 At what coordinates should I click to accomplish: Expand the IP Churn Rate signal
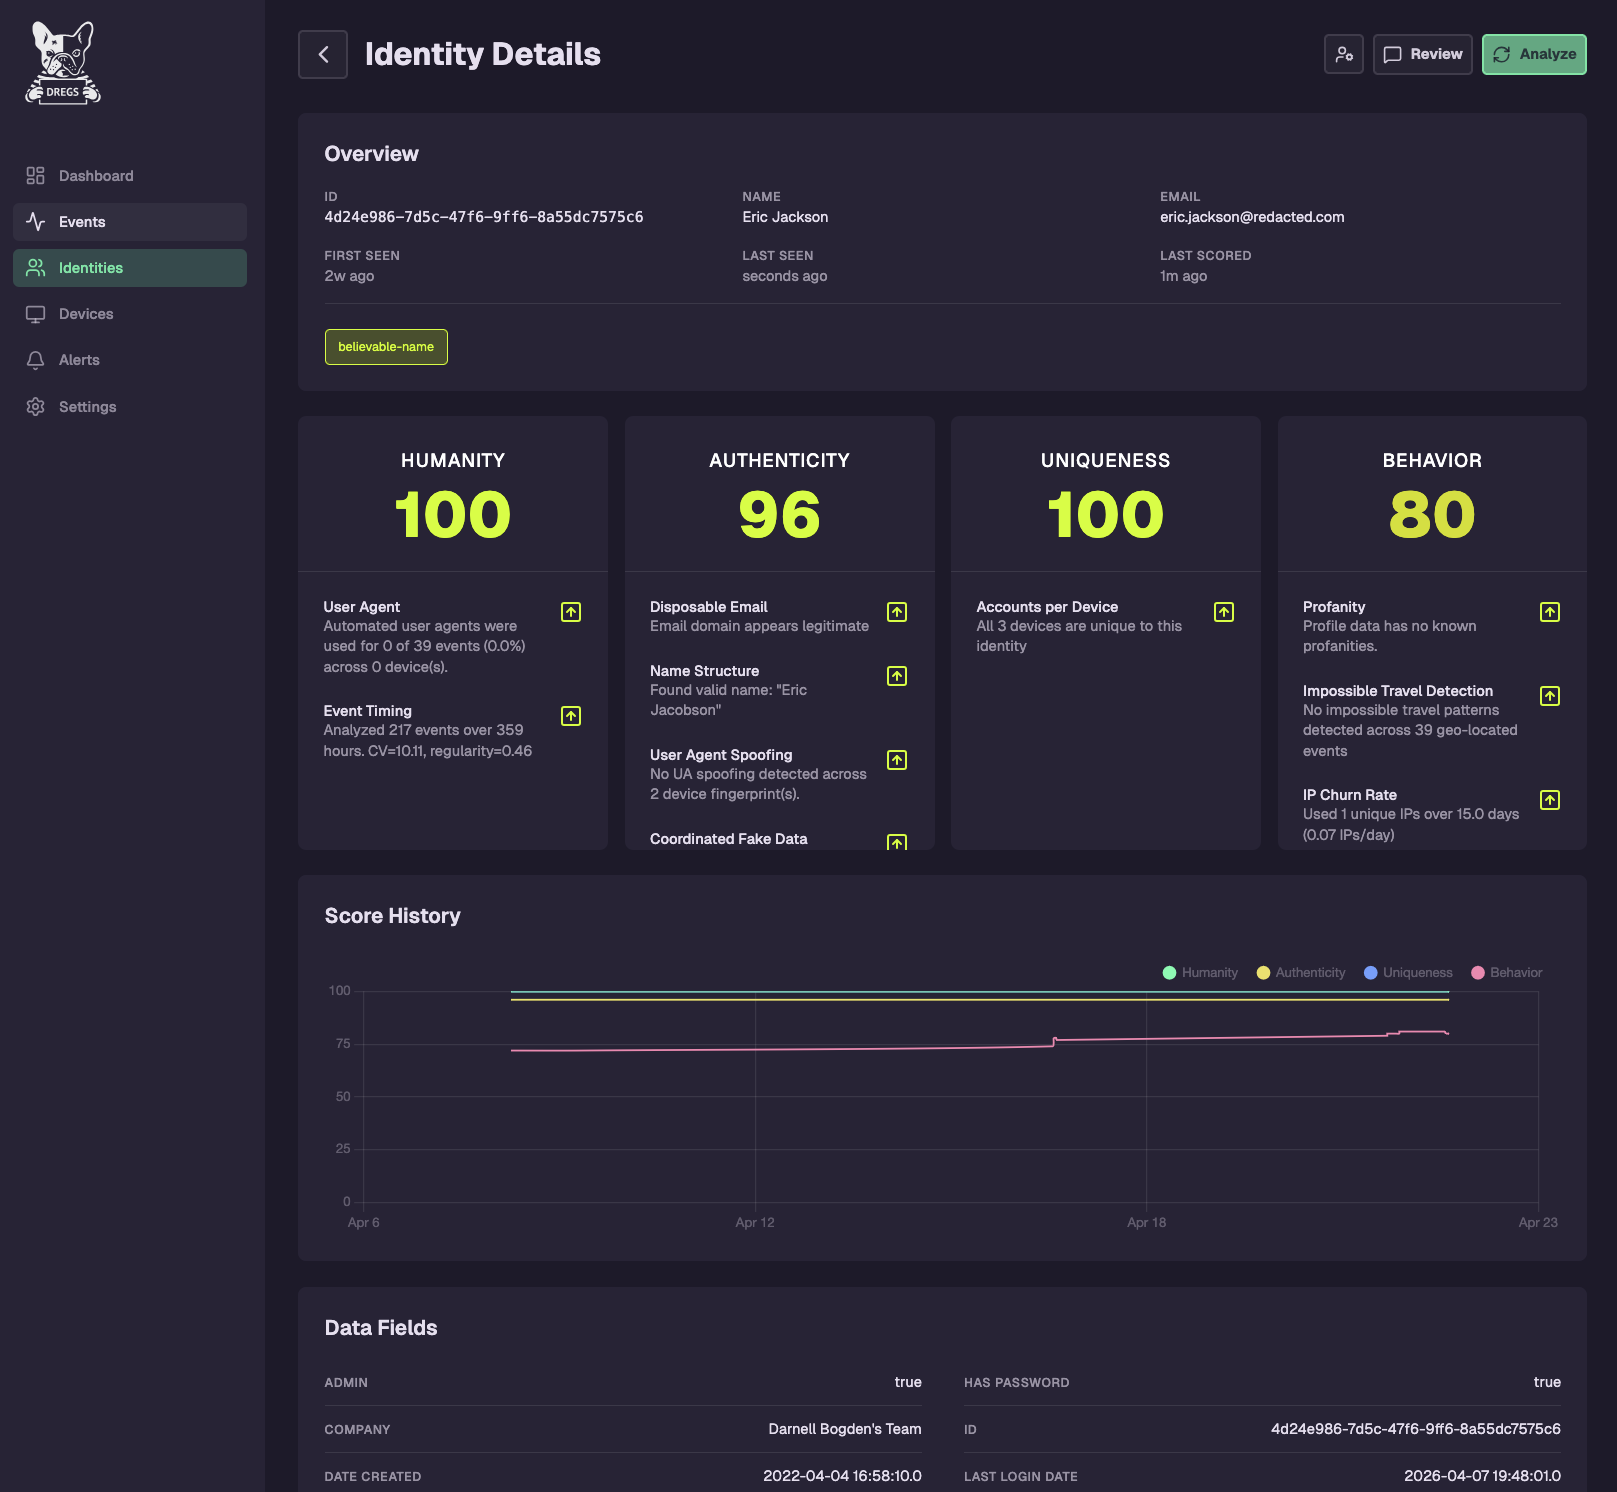point(1549,800)
